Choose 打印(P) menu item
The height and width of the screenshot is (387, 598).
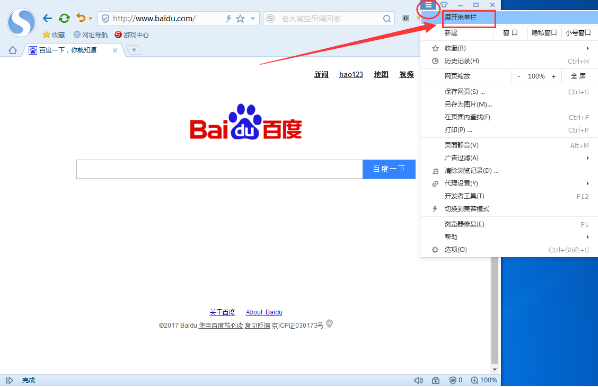[x=509, y=130]
